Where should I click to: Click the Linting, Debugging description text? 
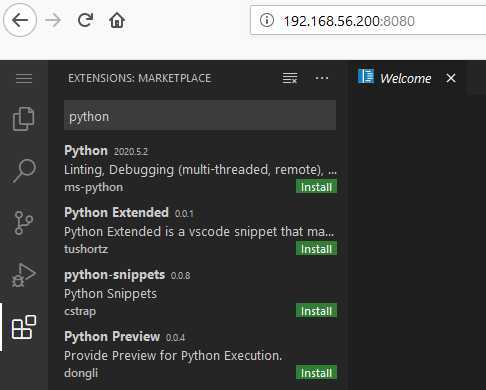[x=200, y=170]
